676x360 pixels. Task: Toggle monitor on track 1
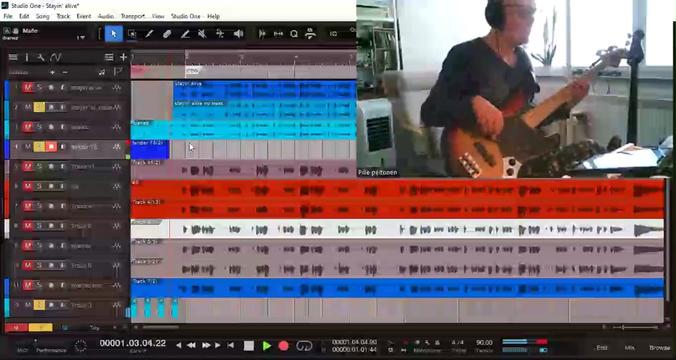pyautogui.click(x=62, y=88)
